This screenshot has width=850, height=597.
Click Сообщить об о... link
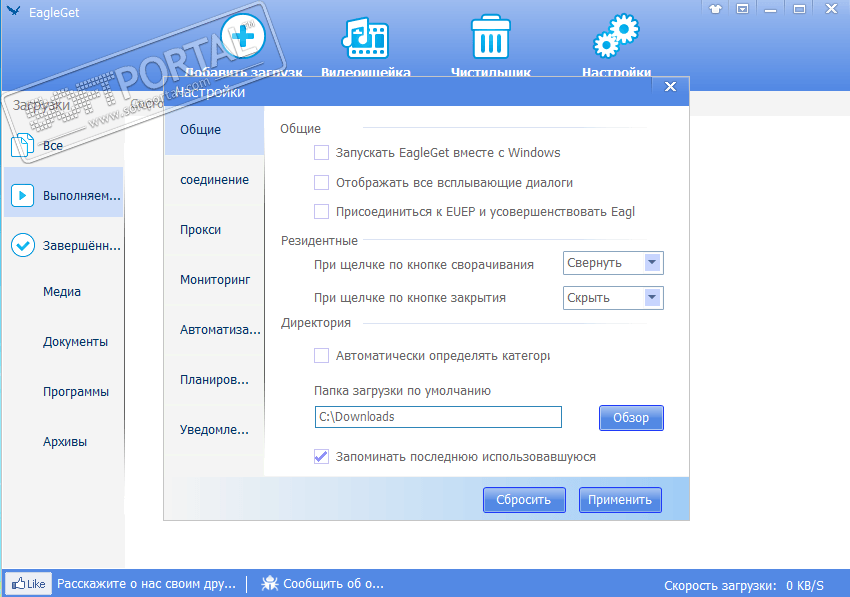point(333,583)
